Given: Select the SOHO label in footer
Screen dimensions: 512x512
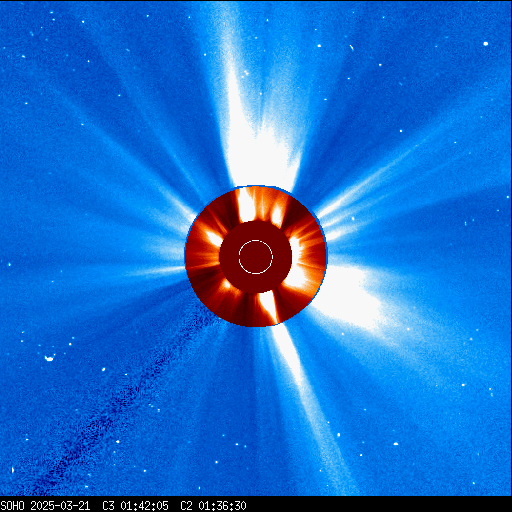Looking at the screenshot, I should pos(12,506).
